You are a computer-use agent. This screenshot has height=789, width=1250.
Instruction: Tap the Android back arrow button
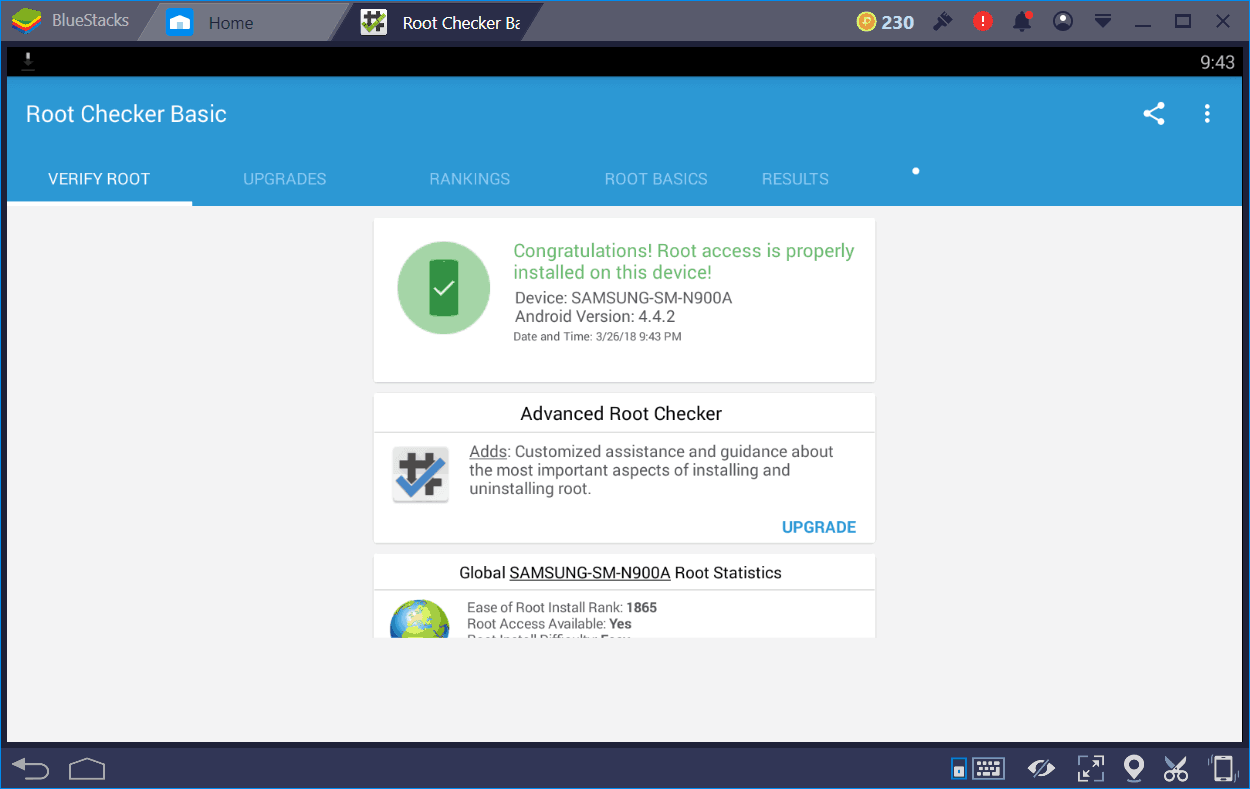click(31, 769)
